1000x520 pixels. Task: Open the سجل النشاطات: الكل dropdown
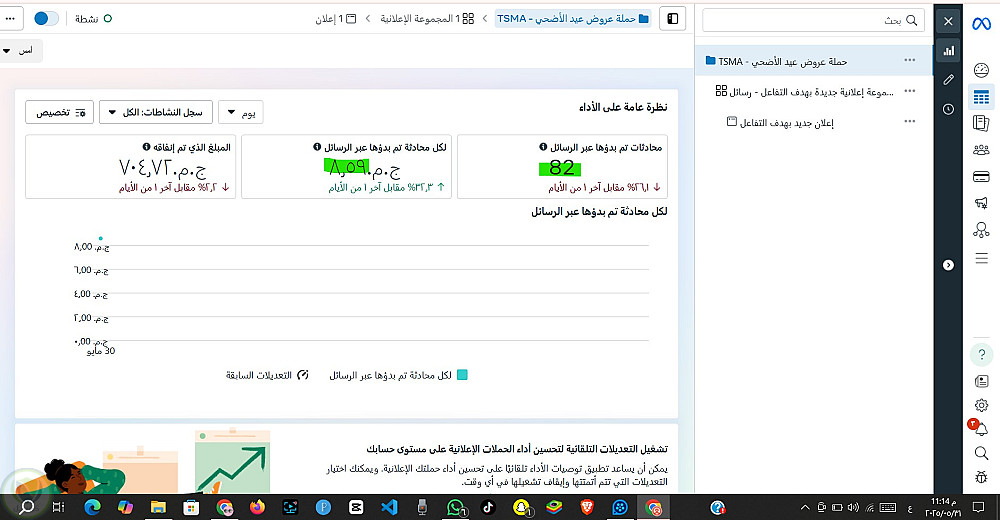[156, 112]
